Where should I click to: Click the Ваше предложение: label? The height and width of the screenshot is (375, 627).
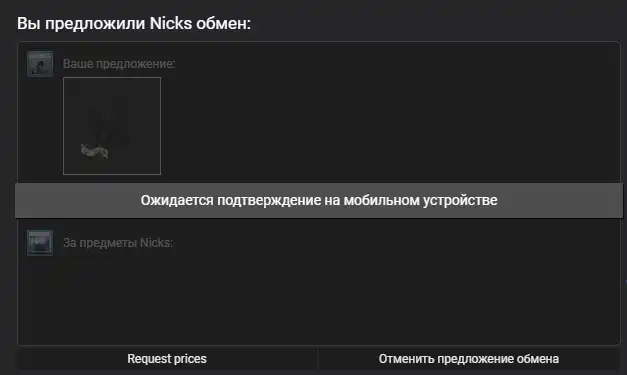[119, 64]
